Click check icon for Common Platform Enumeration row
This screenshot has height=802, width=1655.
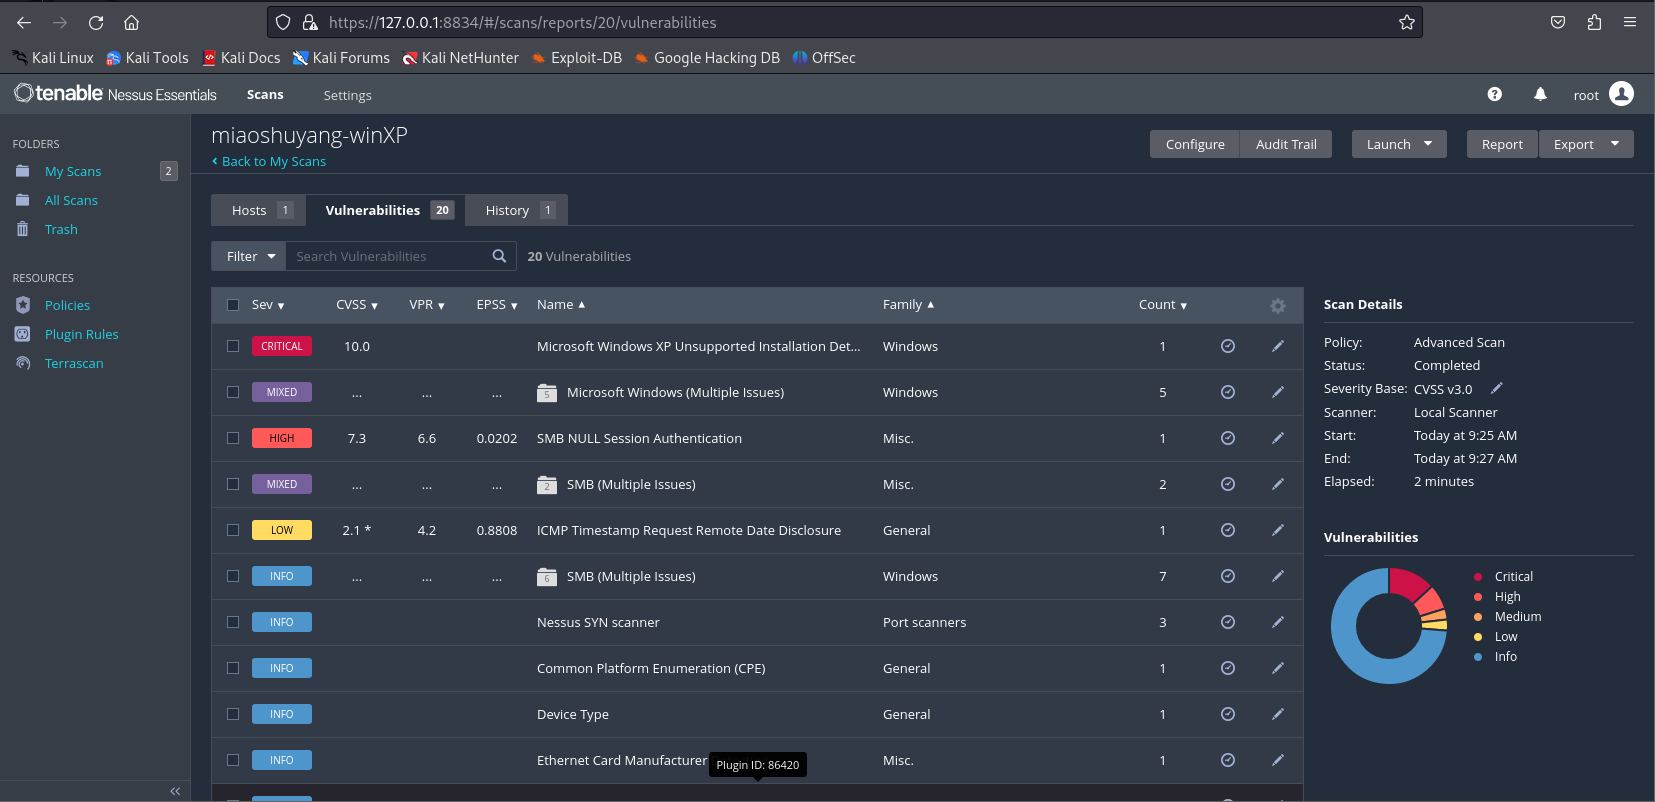1228,668
